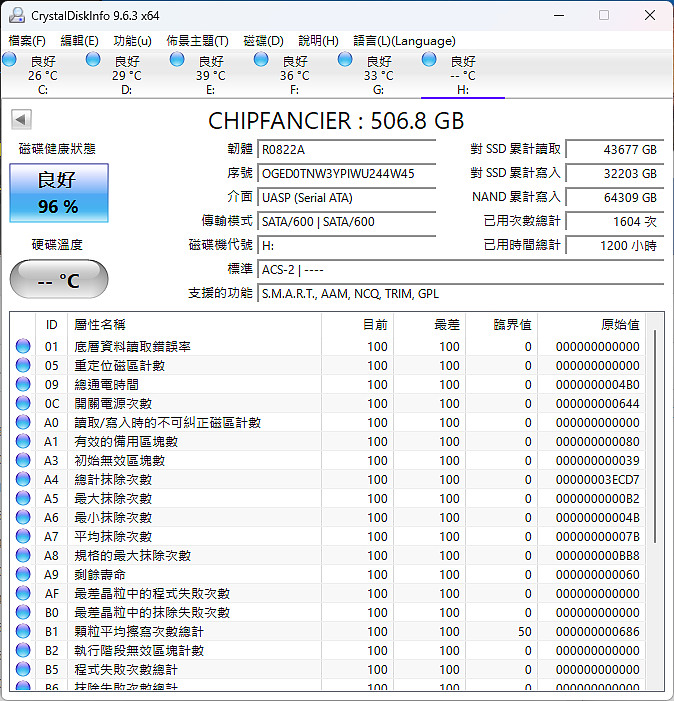Click the 臨界值 column header

click(x=501, y=325)
